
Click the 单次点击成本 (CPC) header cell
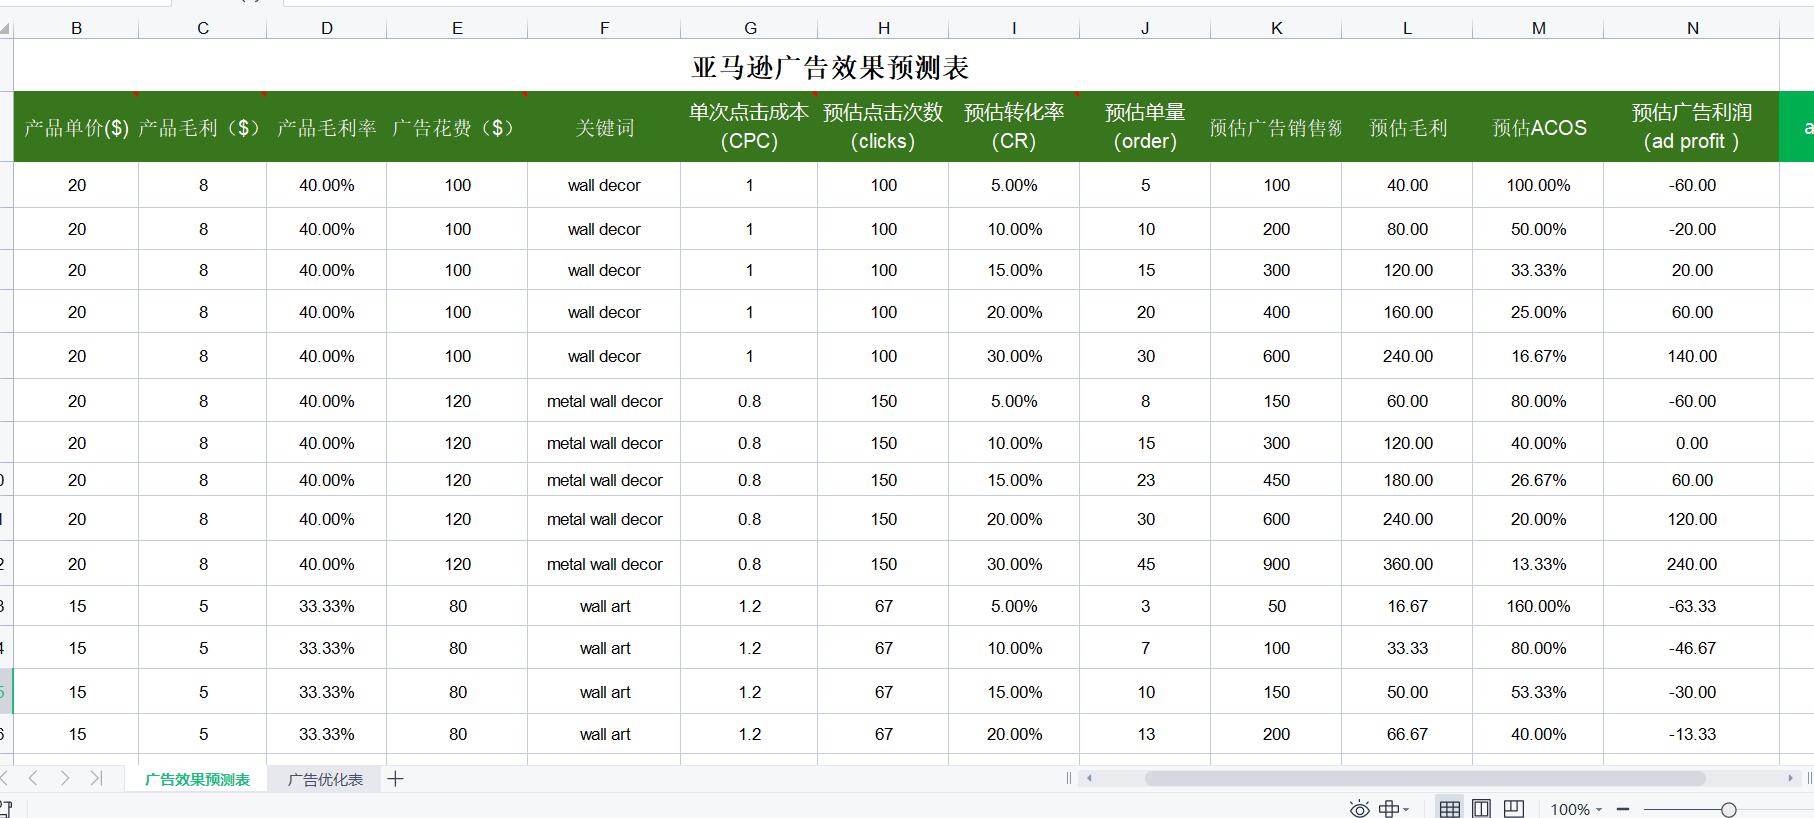[x=749, y=127]
